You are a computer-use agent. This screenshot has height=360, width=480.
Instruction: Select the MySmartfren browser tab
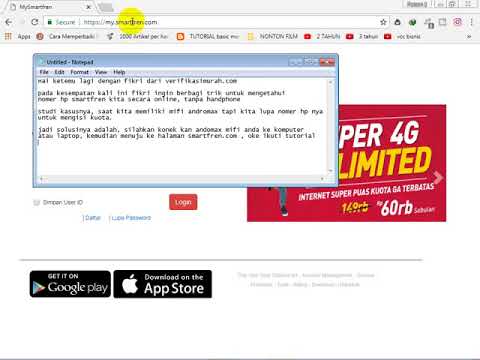(x=50, y=7)
